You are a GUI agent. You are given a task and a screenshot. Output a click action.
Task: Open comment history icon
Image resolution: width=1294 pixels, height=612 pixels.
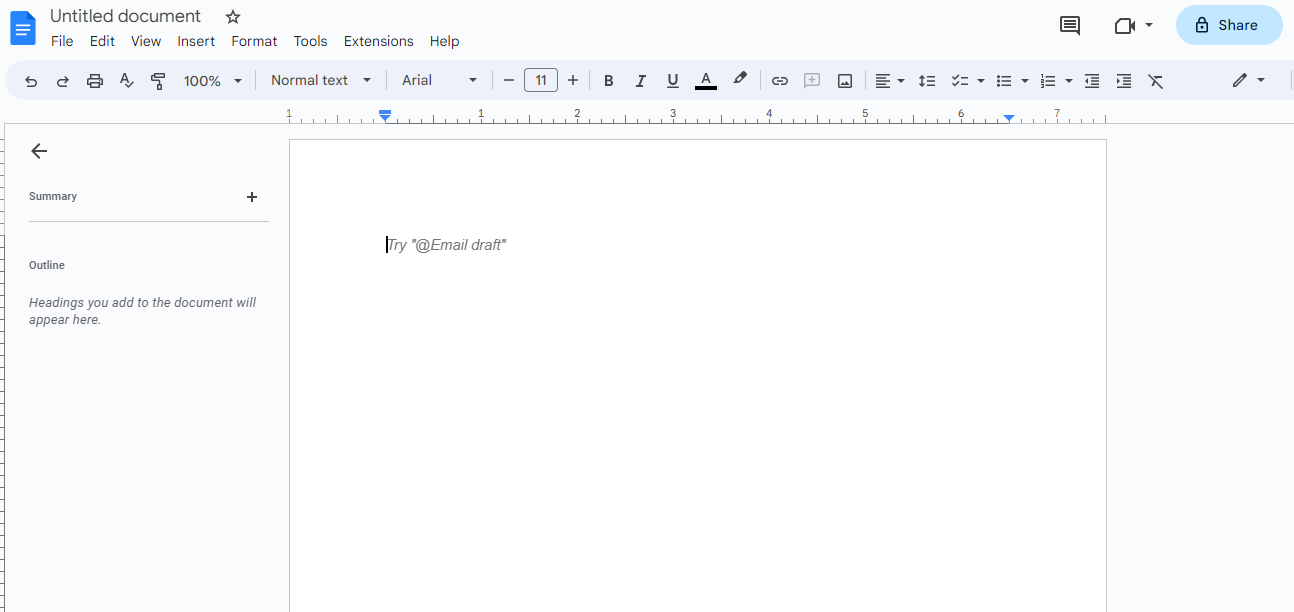tap(1070, 26)
